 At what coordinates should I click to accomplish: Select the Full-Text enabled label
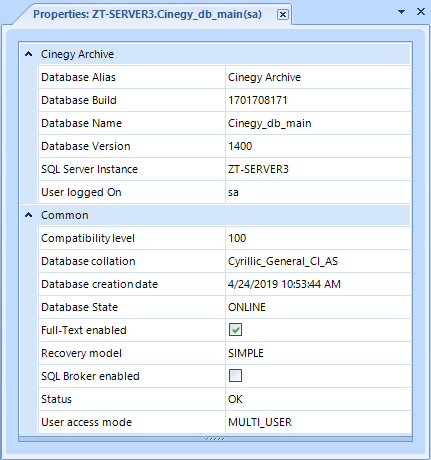tap(84, 330)
